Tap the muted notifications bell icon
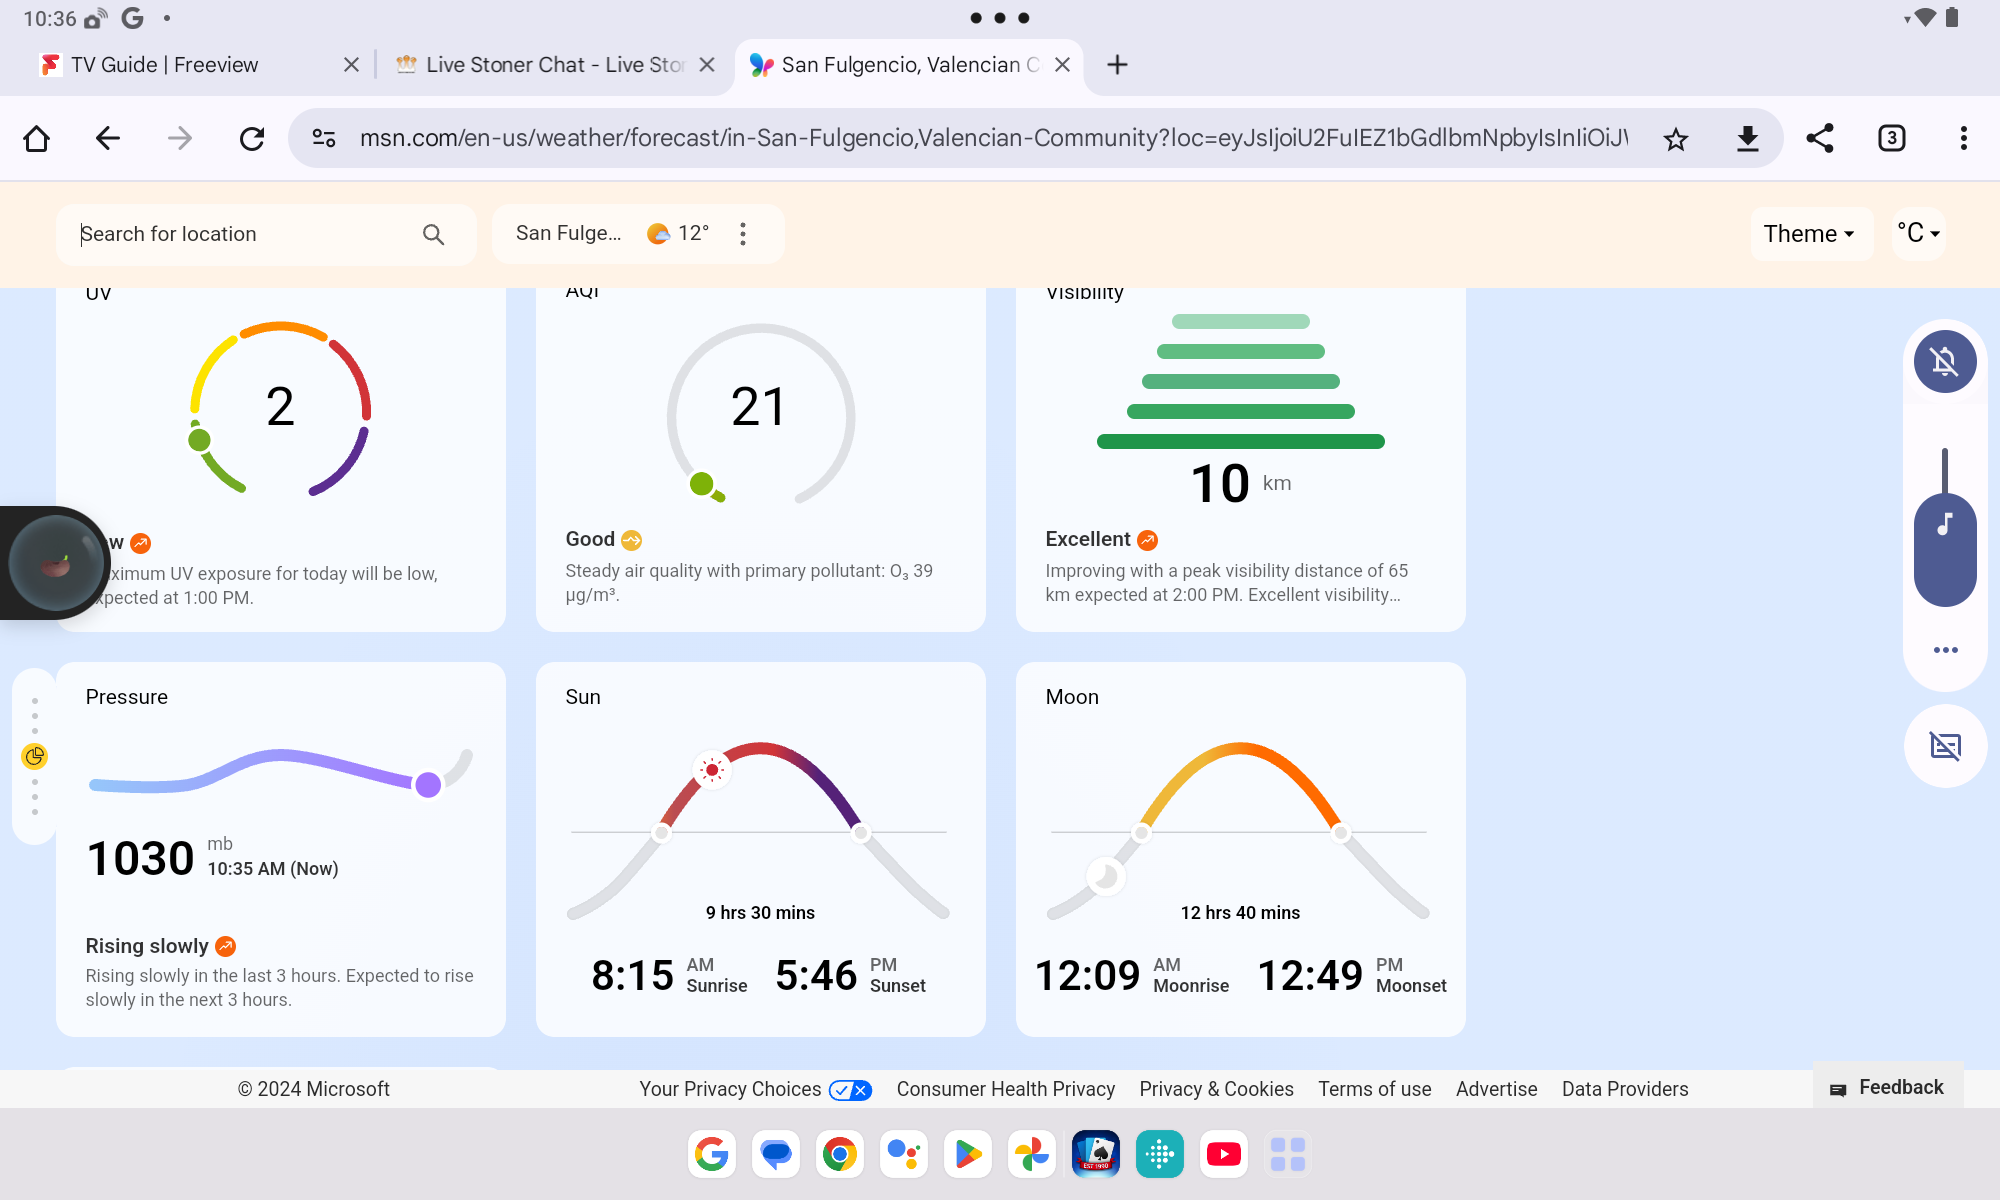 (x=1945, y=361)
